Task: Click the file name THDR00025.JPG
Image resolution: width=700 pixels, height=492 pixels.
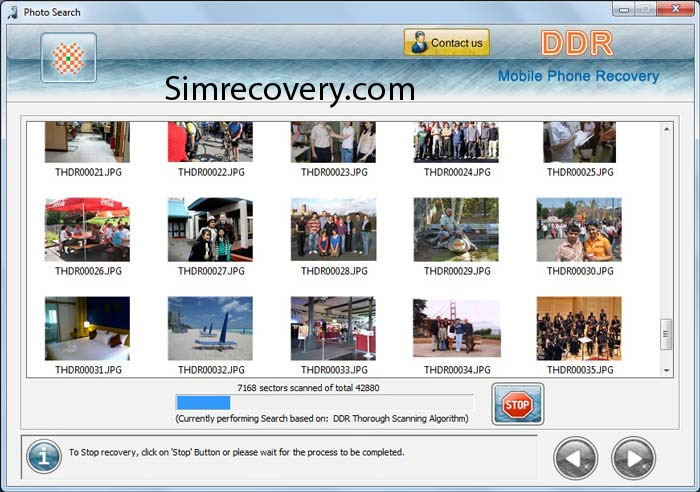Action: point(580,172)
